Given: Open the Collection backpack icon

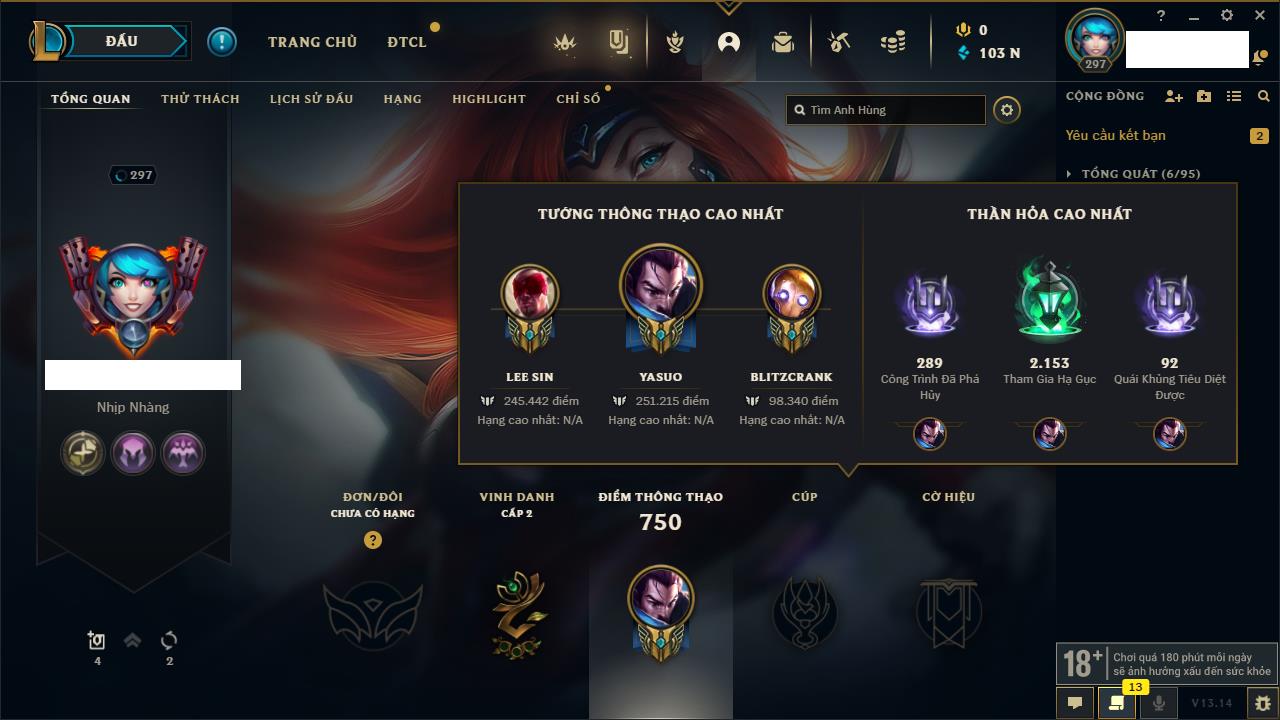Looking at the screenshot, I should 783,42.
